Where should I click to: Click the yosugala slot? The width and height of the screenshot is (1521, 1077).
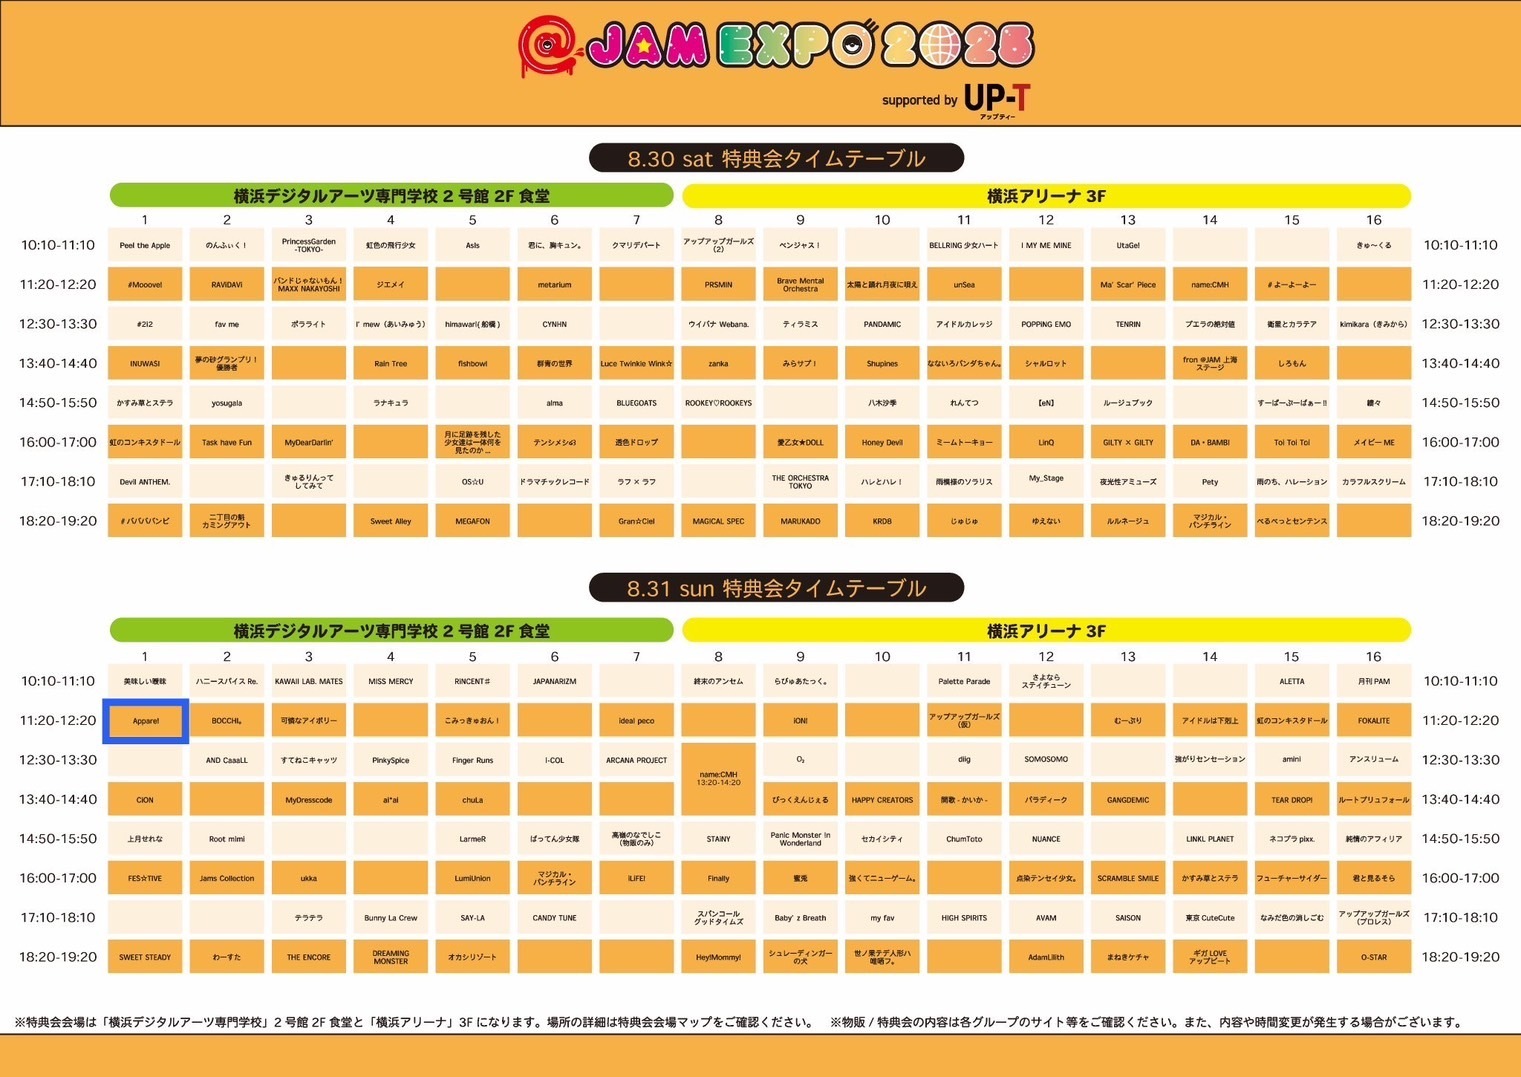click(x=227, y=403)
